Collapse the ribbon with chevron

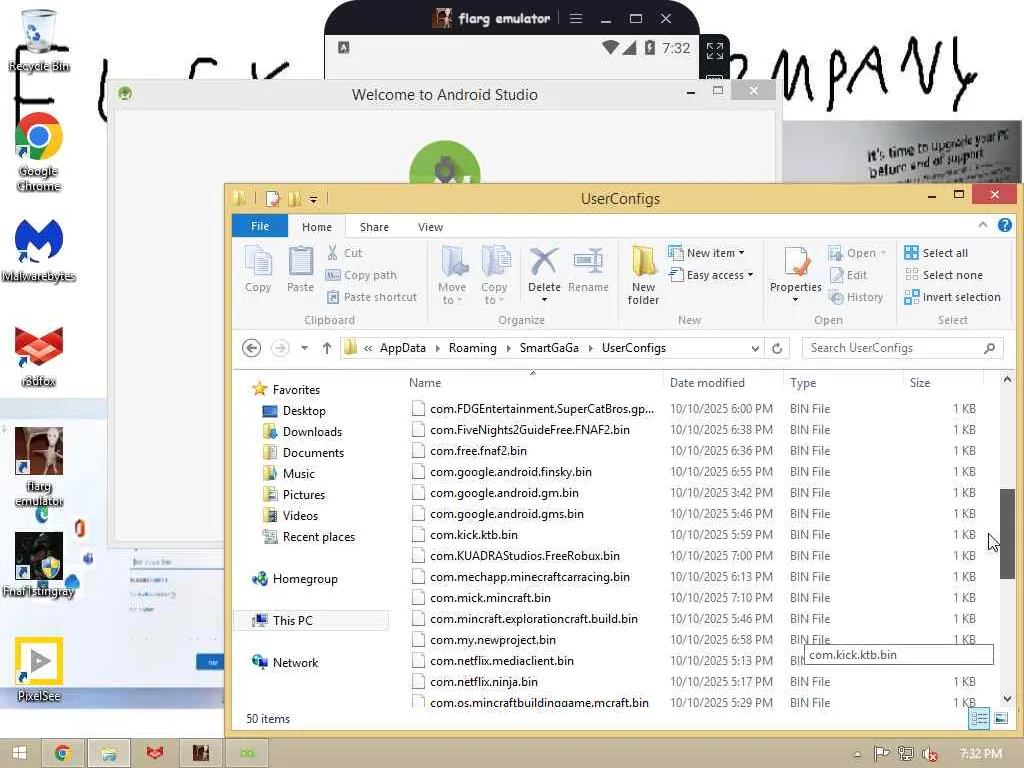point(983,225)
